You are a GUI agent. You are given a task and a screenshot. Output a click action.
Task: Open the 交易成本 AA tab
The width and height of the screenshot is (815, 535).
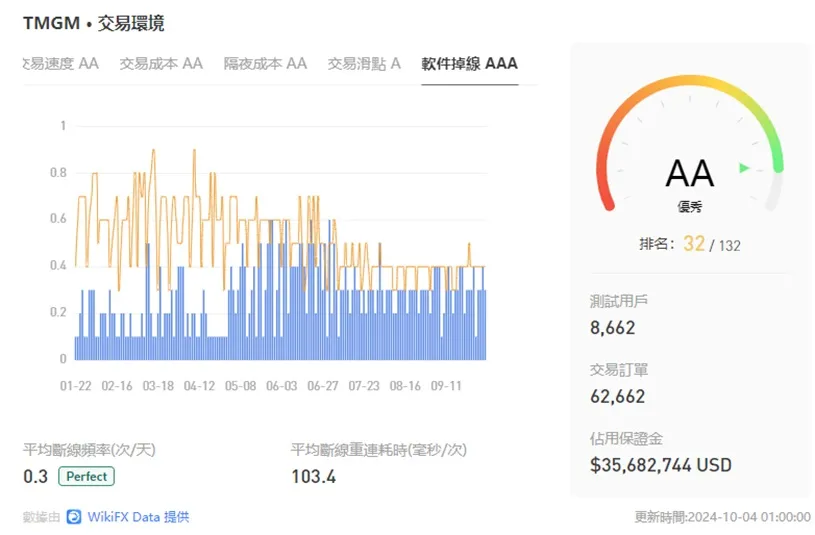161,63
